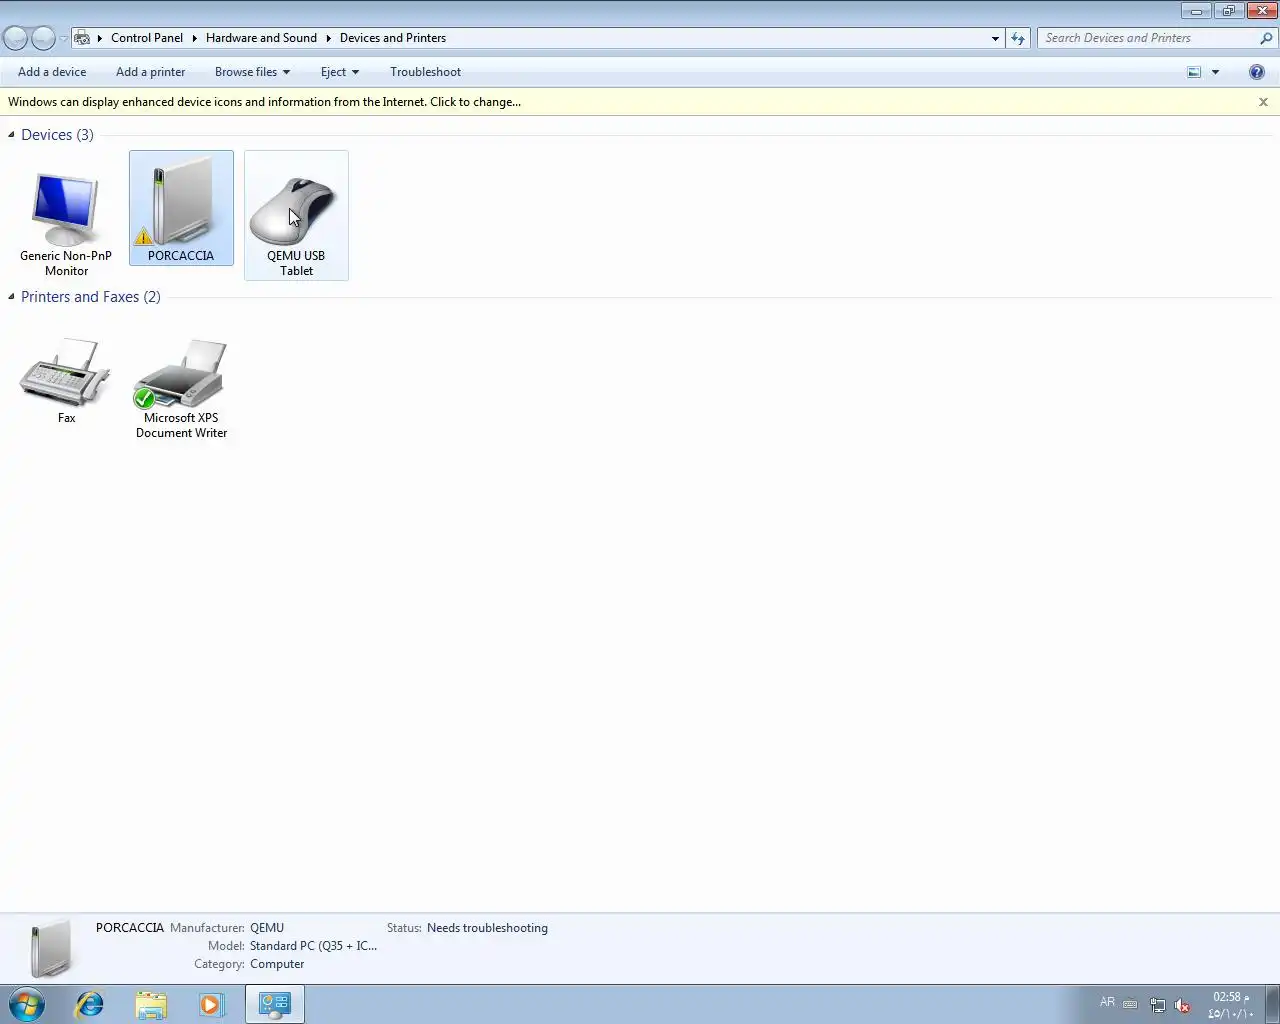The width and height of the screenshot is (1280, 1024).
Task: Click the search magnifier icon
Action: [1266, 38]
